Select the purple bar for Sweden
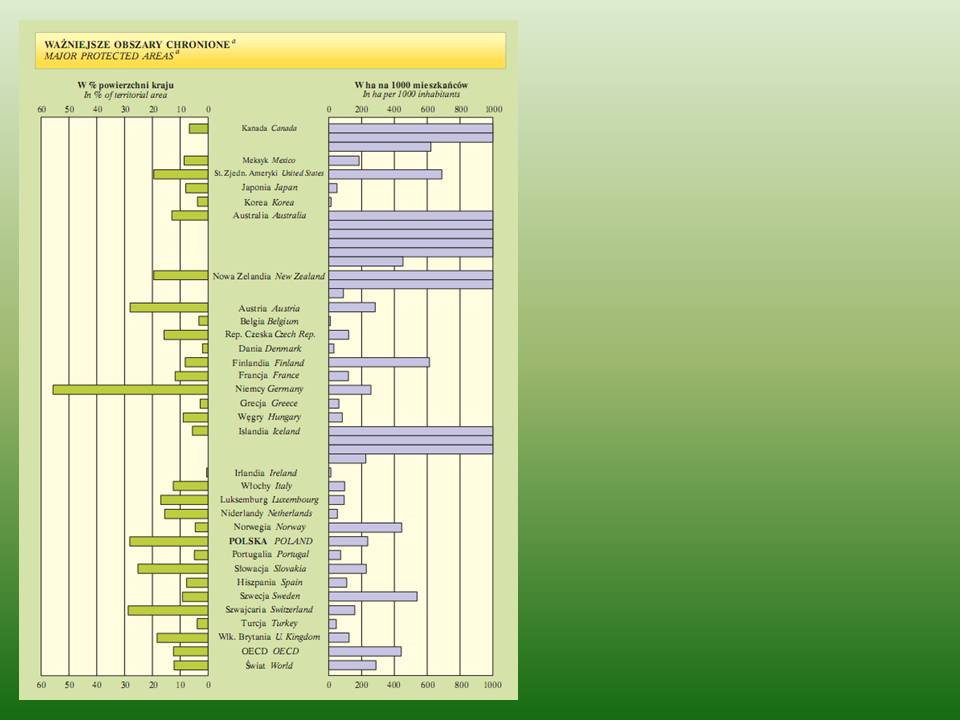This screenshot has width=960, height=720. [x=373, y=596]
